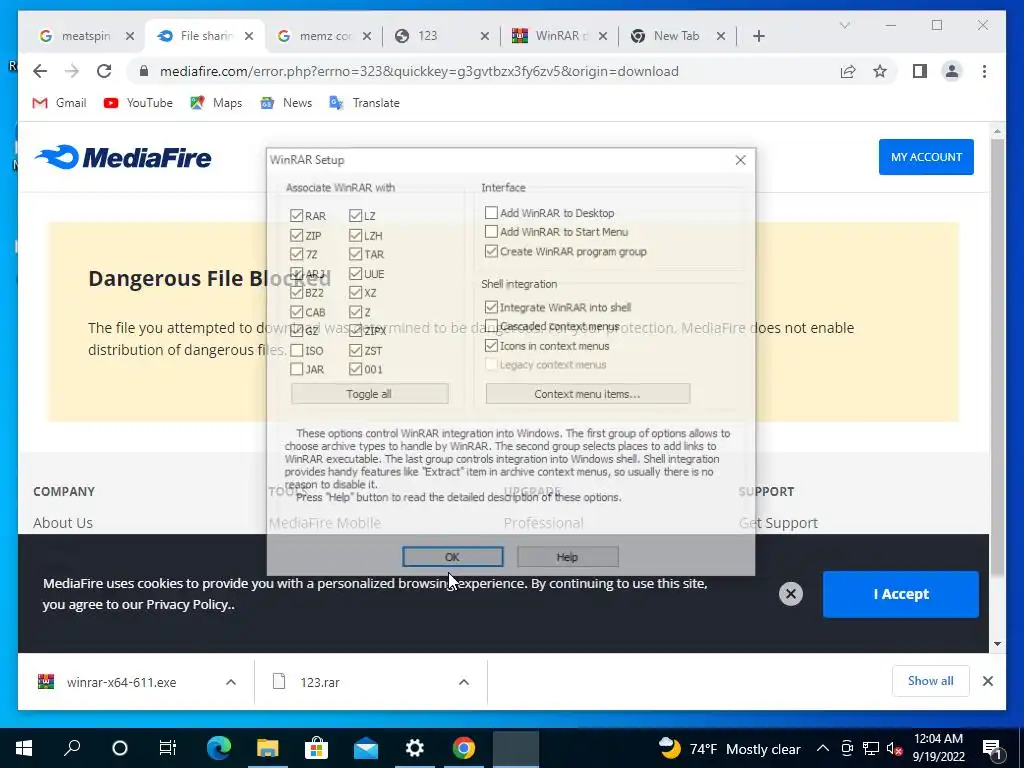Check Add WinRAR to Start Menu
The height and width of the screenshot is (768, 1024).
[491, 232]
